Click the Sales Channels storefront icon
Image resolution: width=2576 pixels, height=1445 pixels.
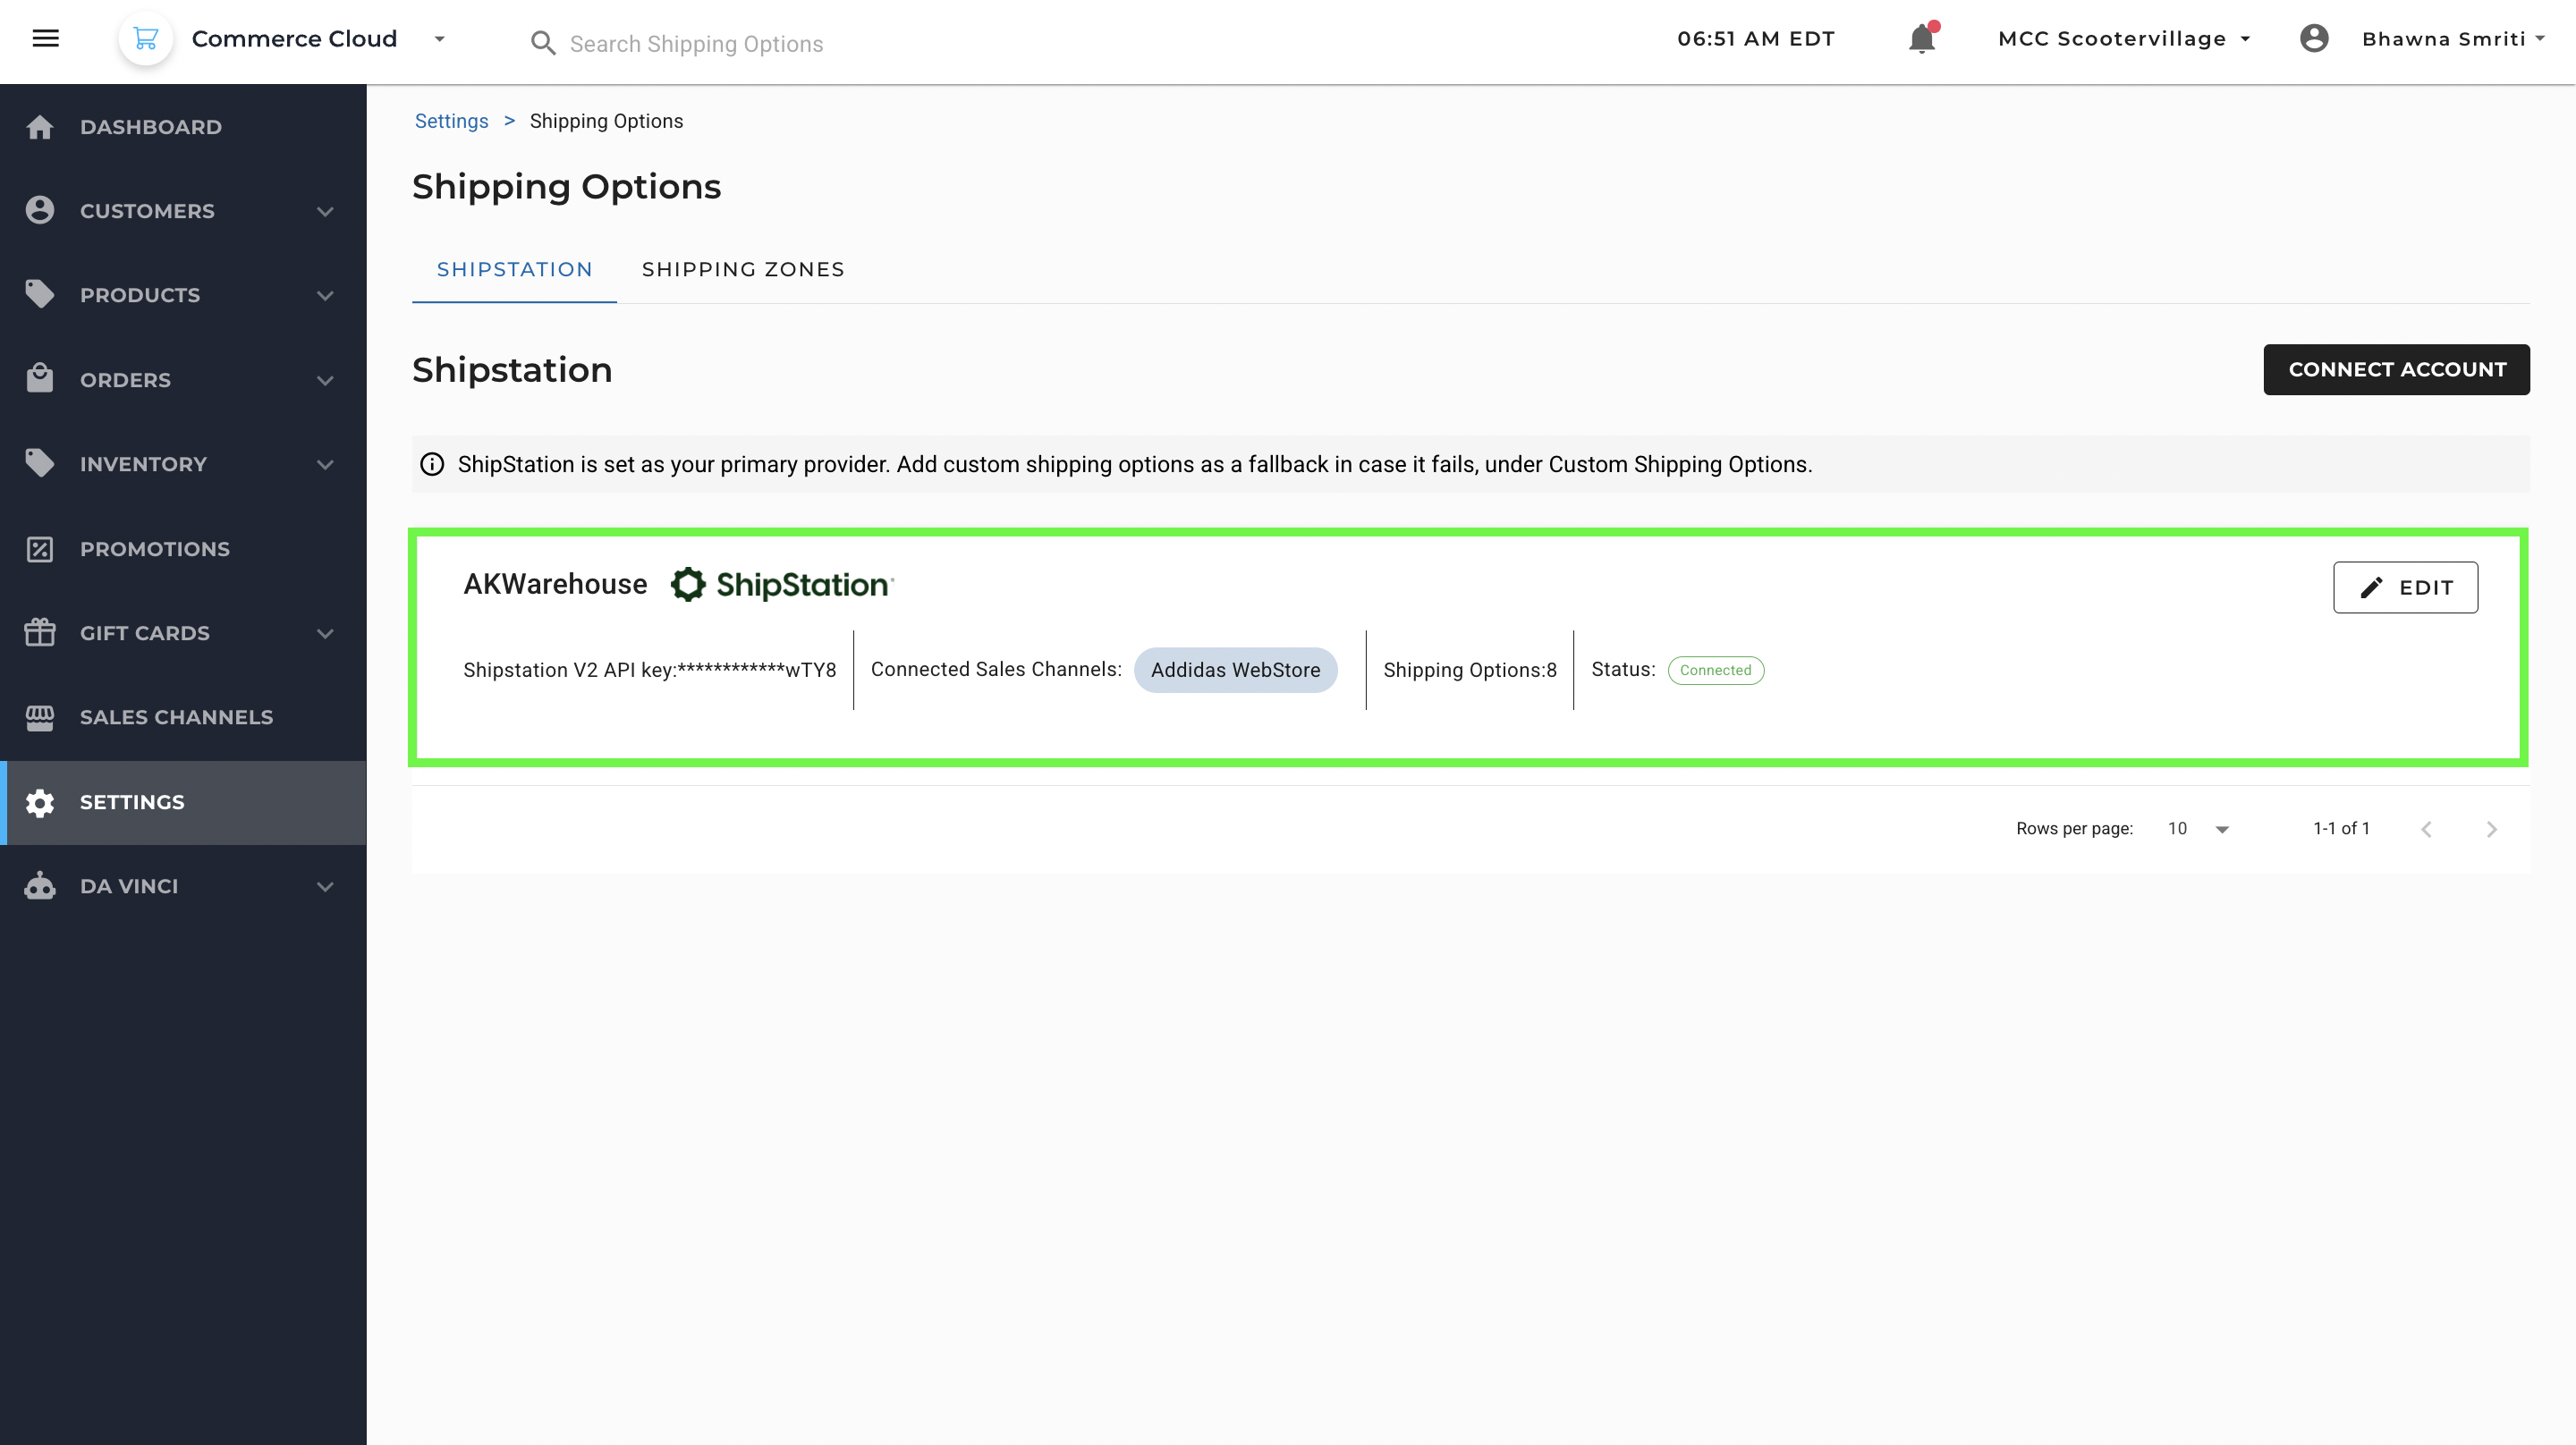[39, 717]
